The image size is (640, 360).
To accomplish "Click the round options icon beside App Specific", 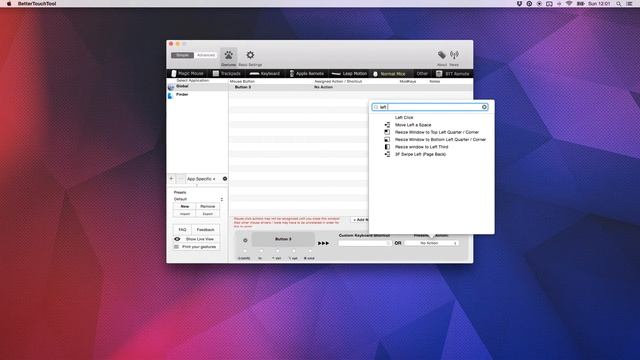I will point(225,179).
